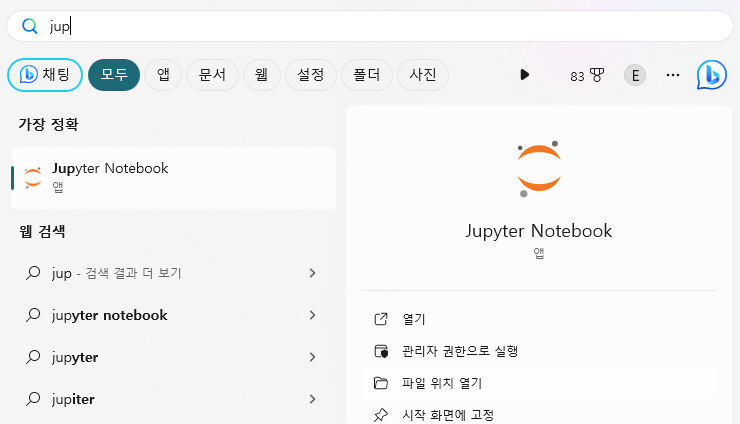Switch to the 문서 filter tab
The height and width of the screenshot is (424, 740).
coord(212,75)
